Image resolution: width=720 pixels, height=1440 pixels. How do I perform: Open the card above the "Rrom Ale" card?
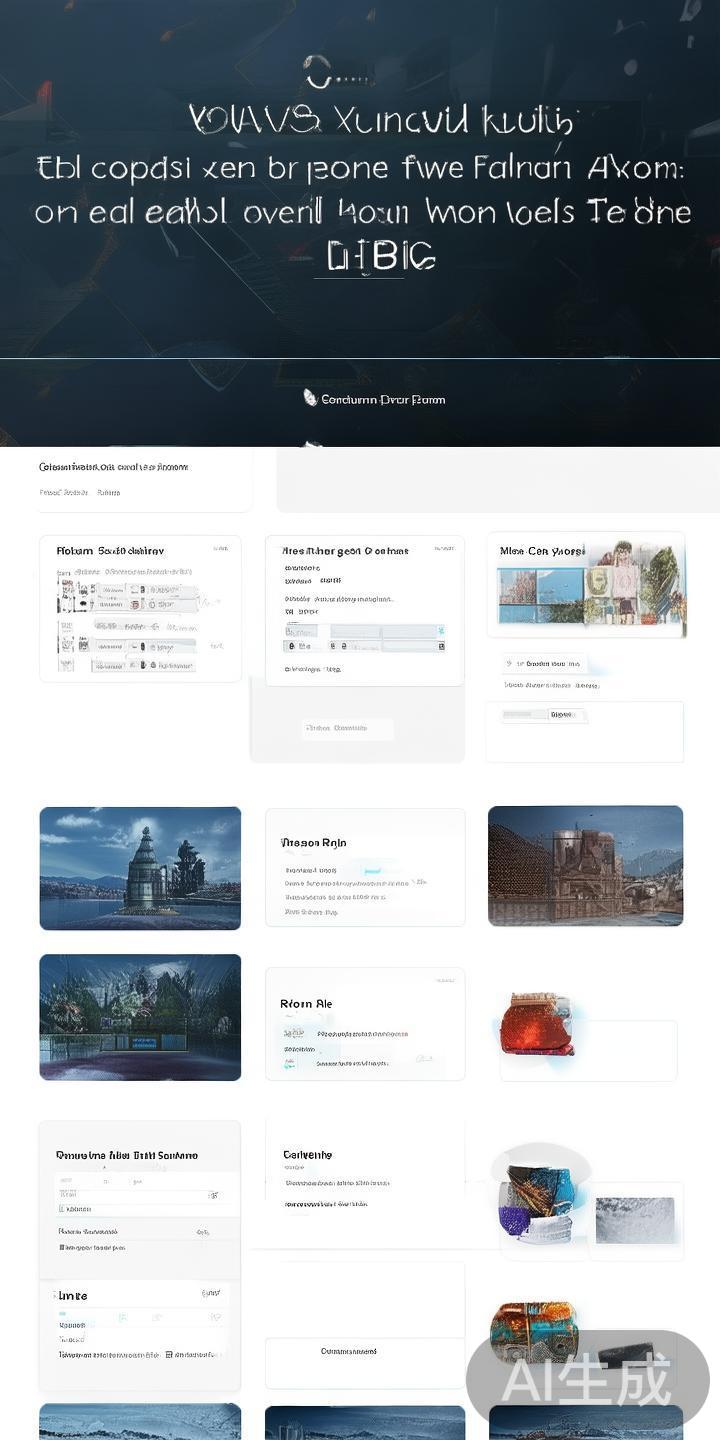click(364, 867)
